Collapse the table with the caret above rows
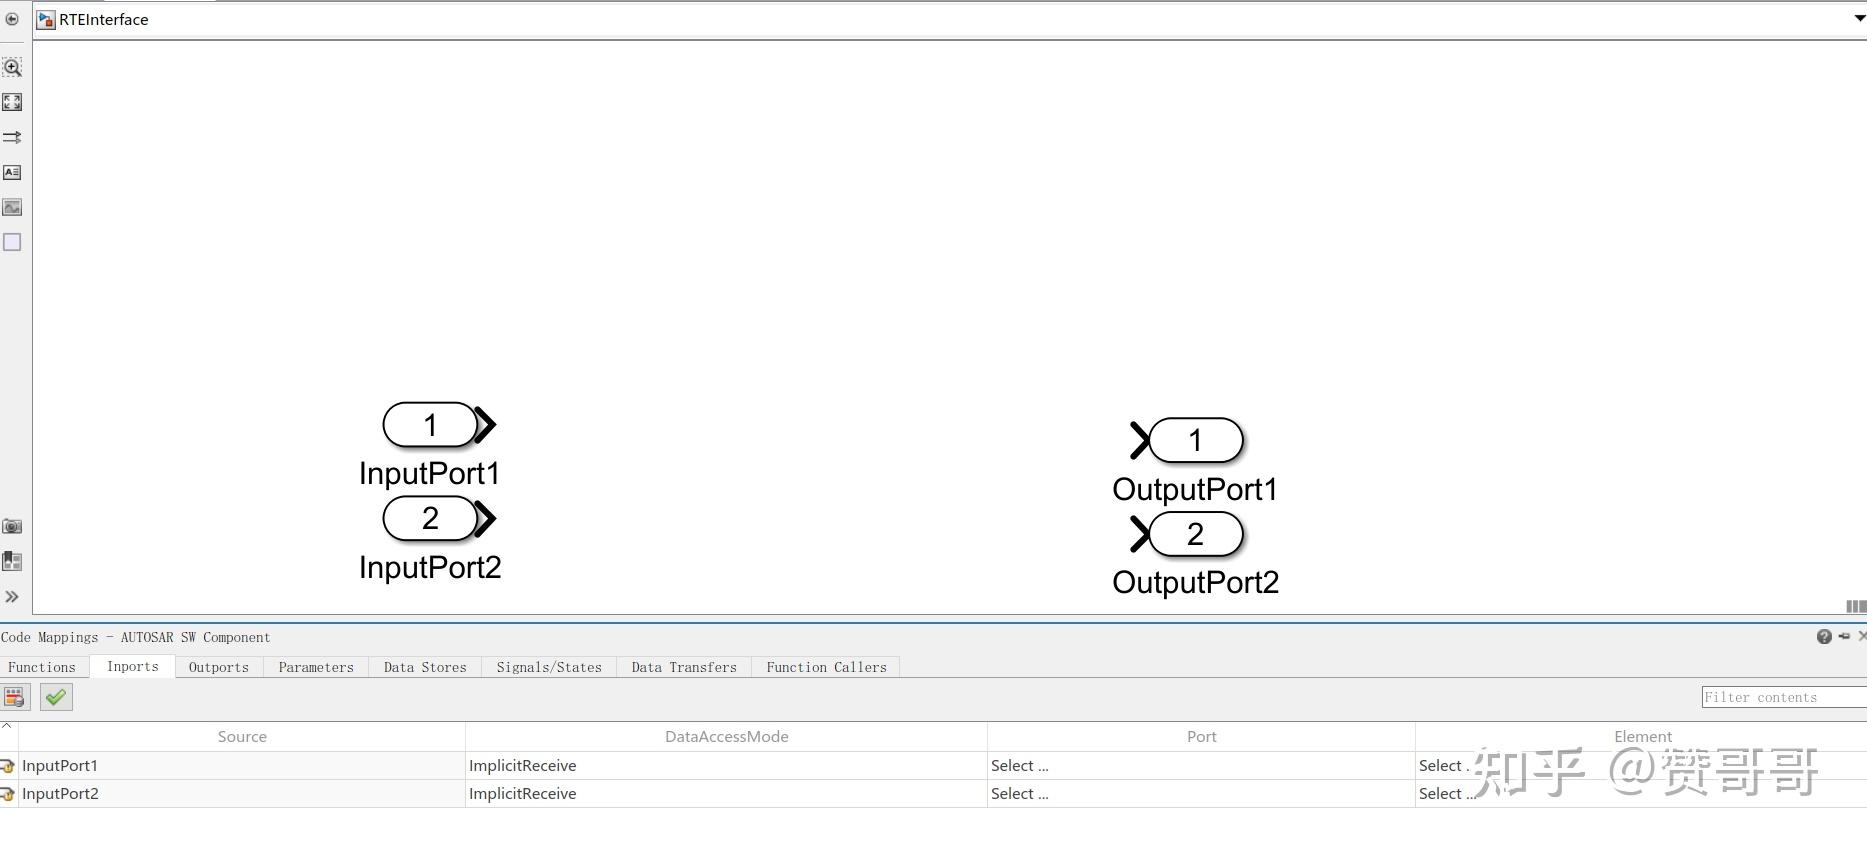Viewport: 1867px width, 846px height. [x=7, y=725]
